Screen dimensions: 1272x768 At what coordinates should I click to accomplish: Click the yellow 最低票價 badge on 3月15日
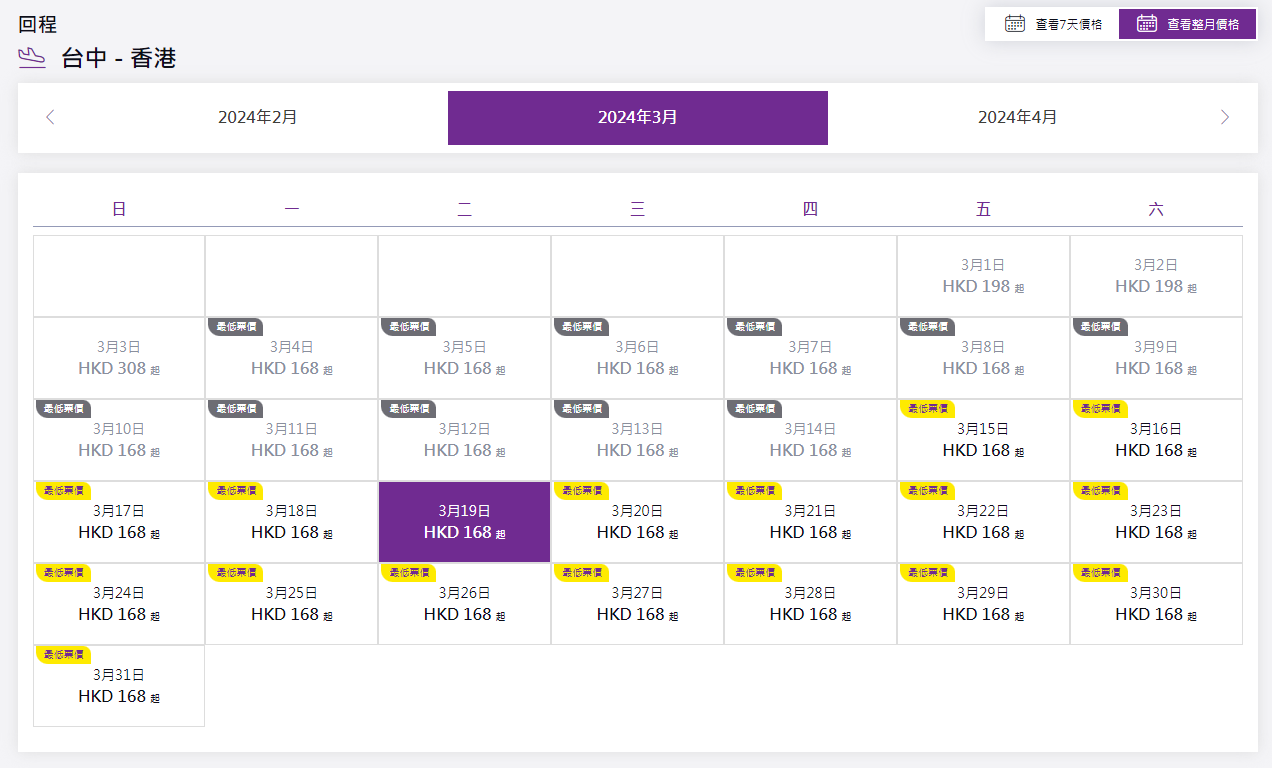[x=927, y=408]
